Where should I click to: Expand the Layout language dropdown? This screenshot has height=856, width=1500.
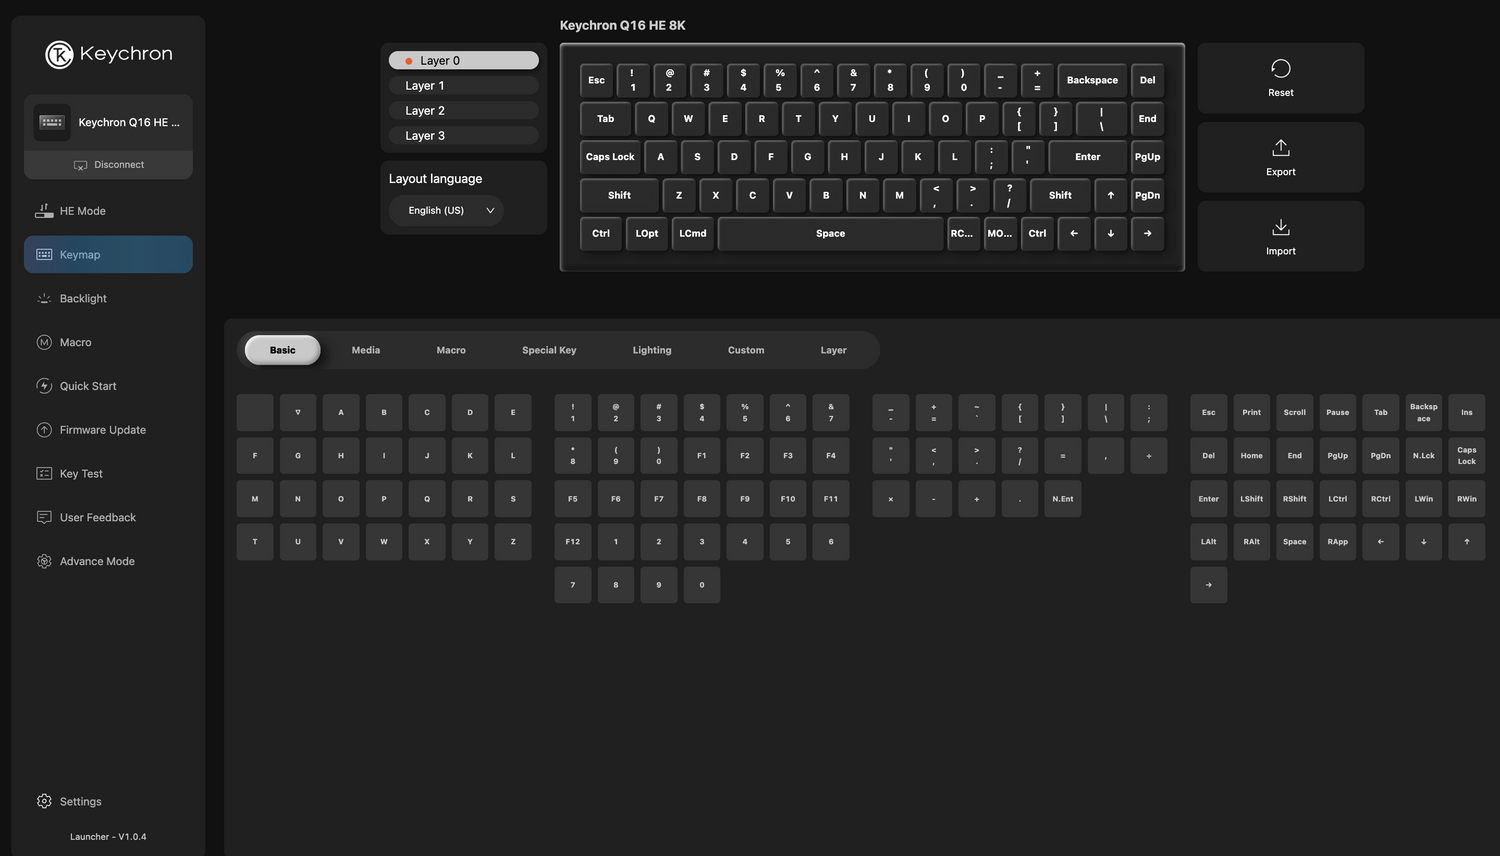tap(446, 211)
